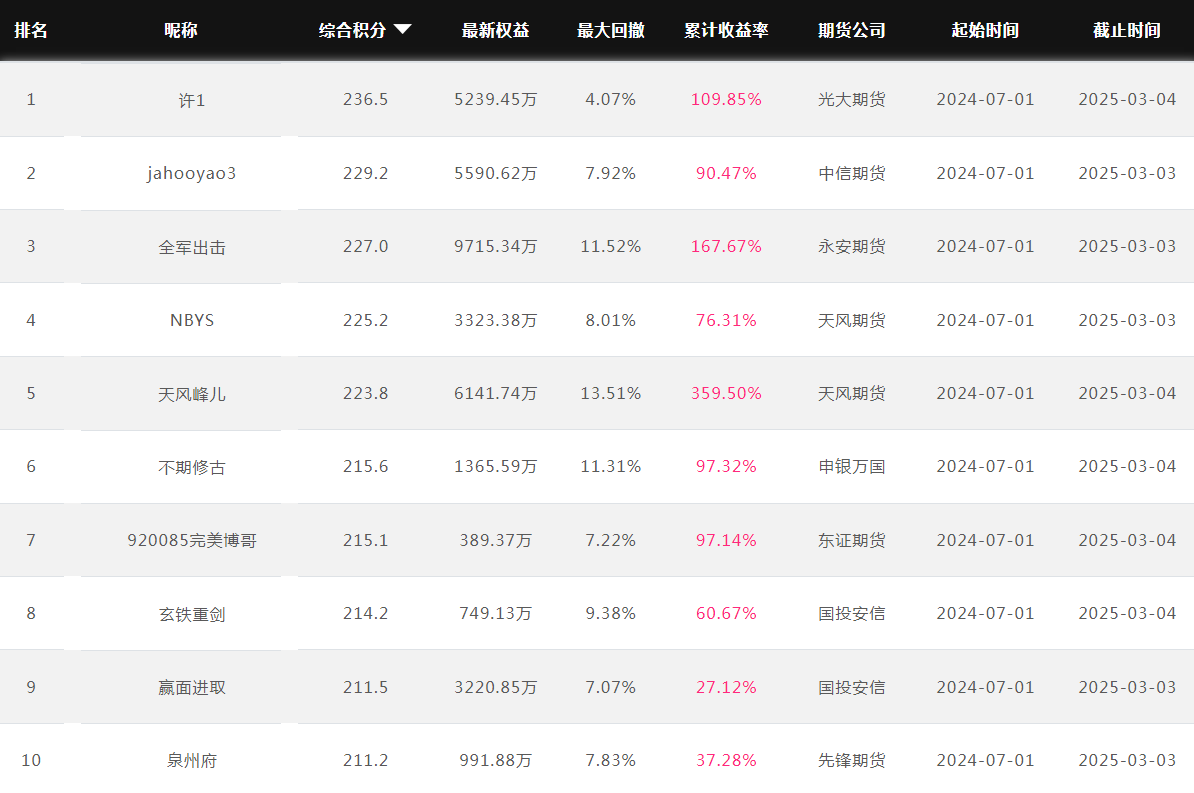Image resolution: width=1194 pixels, height=793 pixels.
Task: Click cumulative return 37.28%
Action: click(x=726, y=760)
